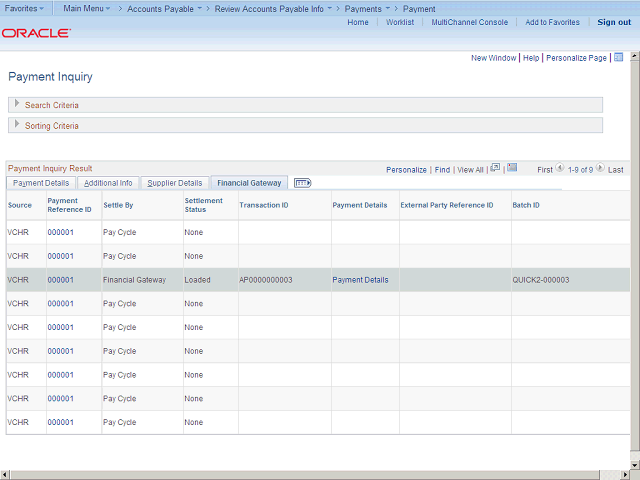Screen dimensions: 640x480
Task: Click the show all columns icon
Action: click(302, 183)
